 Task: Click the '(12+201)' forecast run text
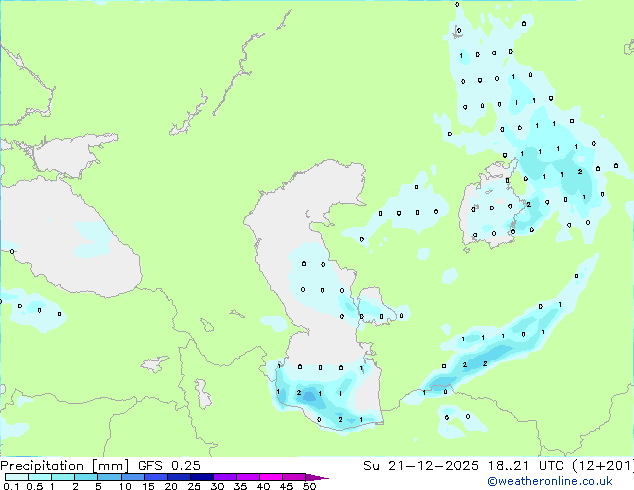(603, 466)
